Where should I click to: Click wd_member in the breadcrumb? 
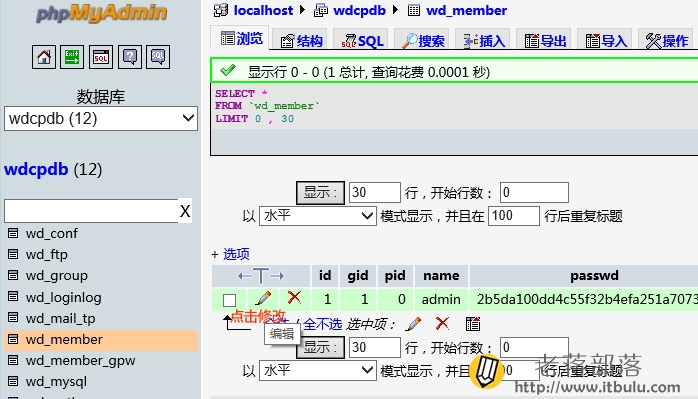click(467, 10)
